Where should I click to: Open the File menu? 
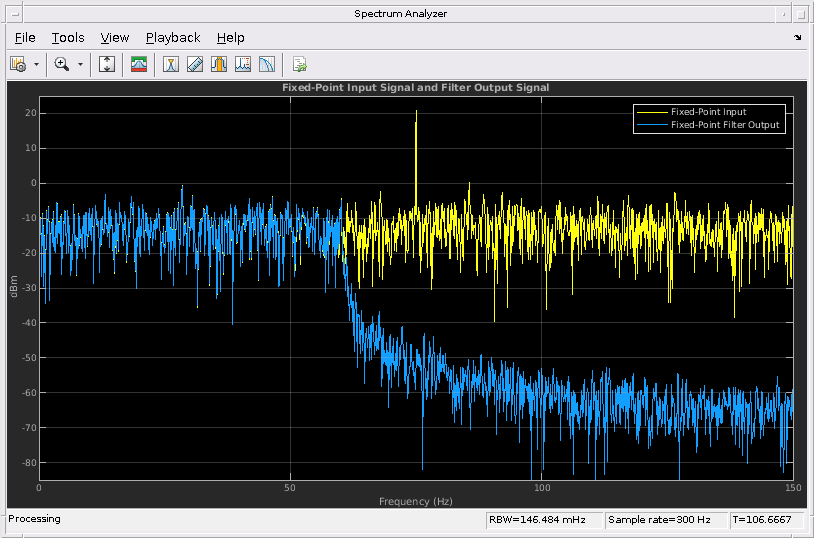point(25,37)
